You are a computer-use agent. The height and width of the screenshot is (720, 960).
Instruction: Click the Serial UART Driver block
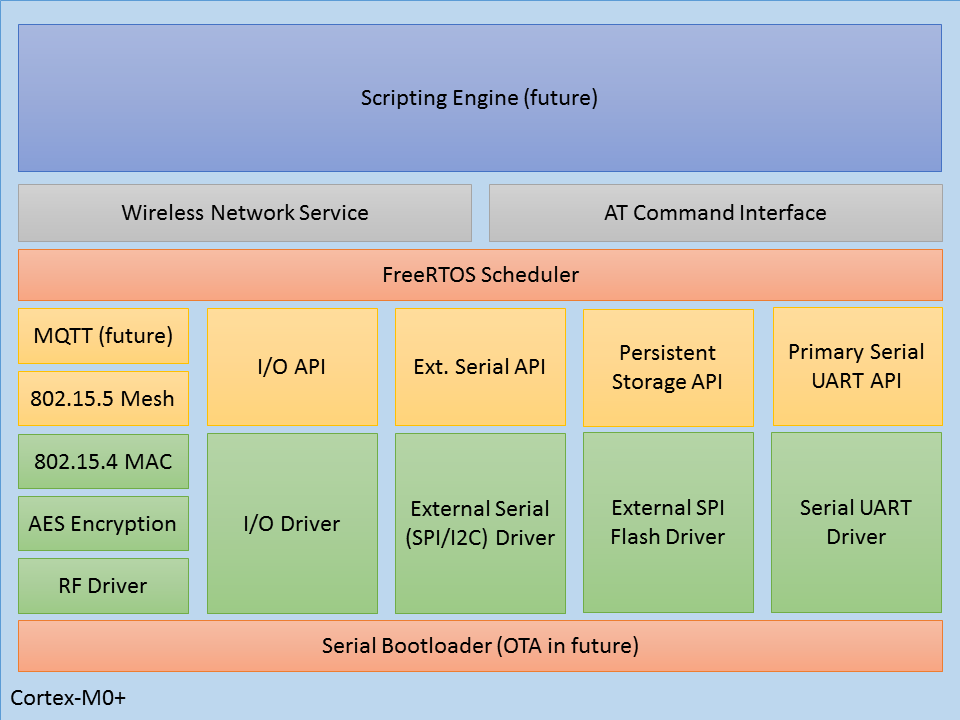[856, 522]
